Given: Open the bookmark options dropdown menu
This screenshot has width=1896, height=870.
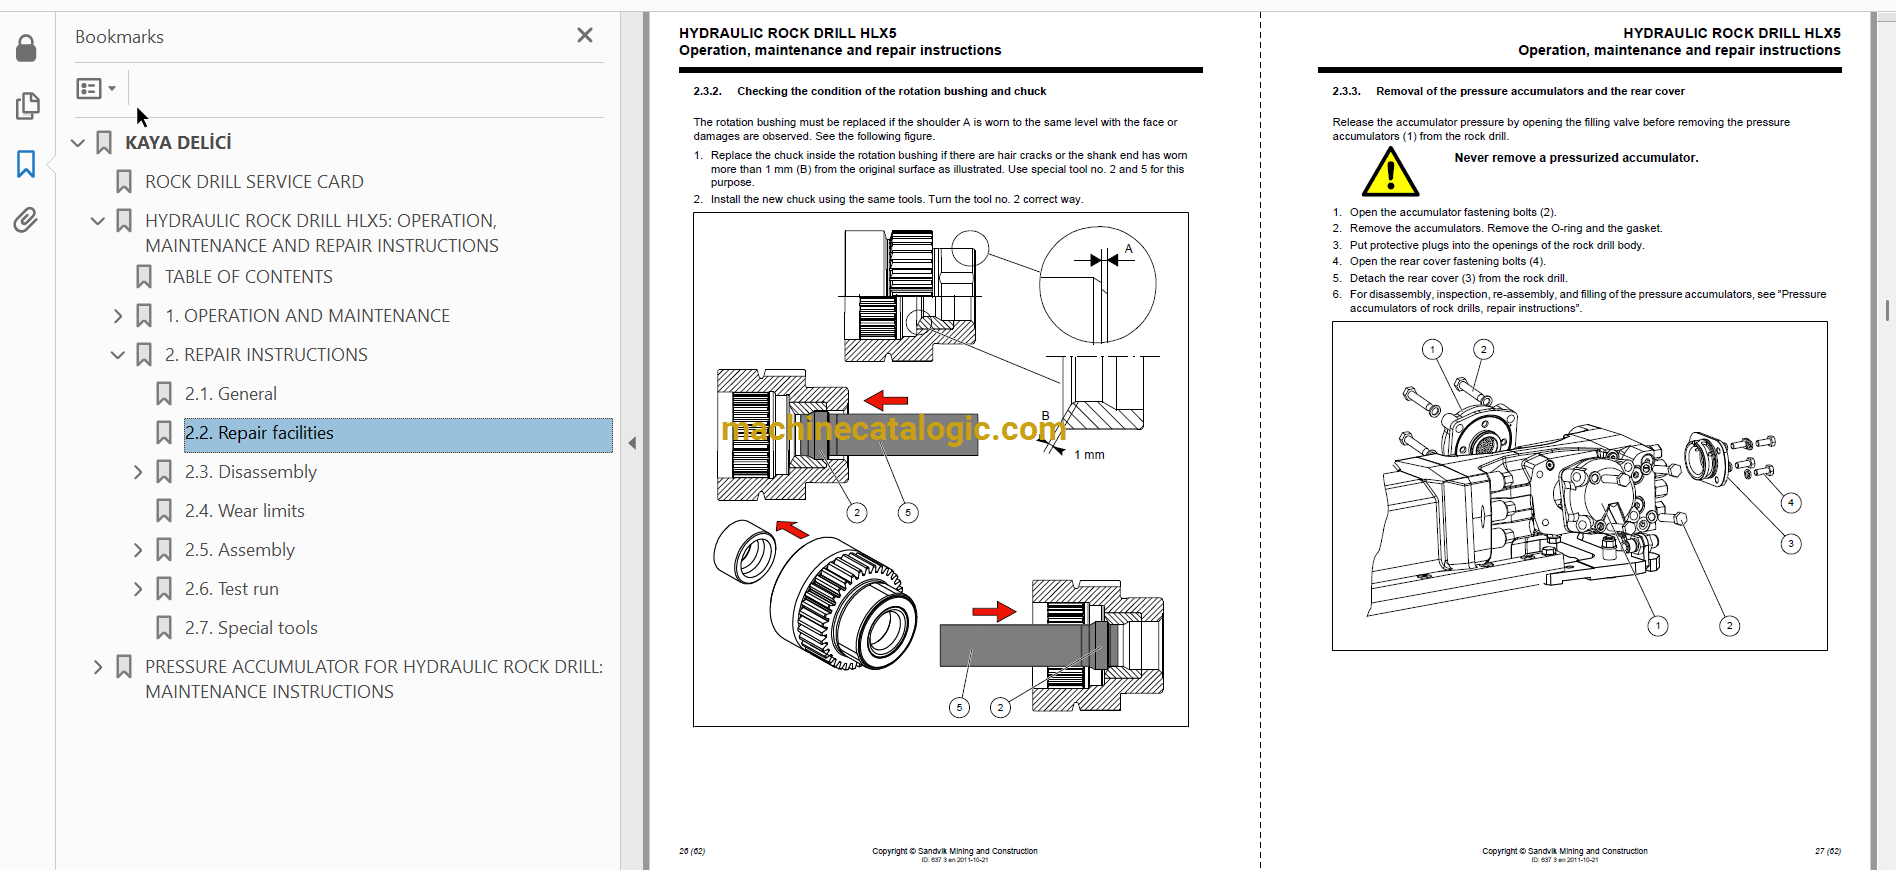Looking at the screenshot, I should 96,89.
